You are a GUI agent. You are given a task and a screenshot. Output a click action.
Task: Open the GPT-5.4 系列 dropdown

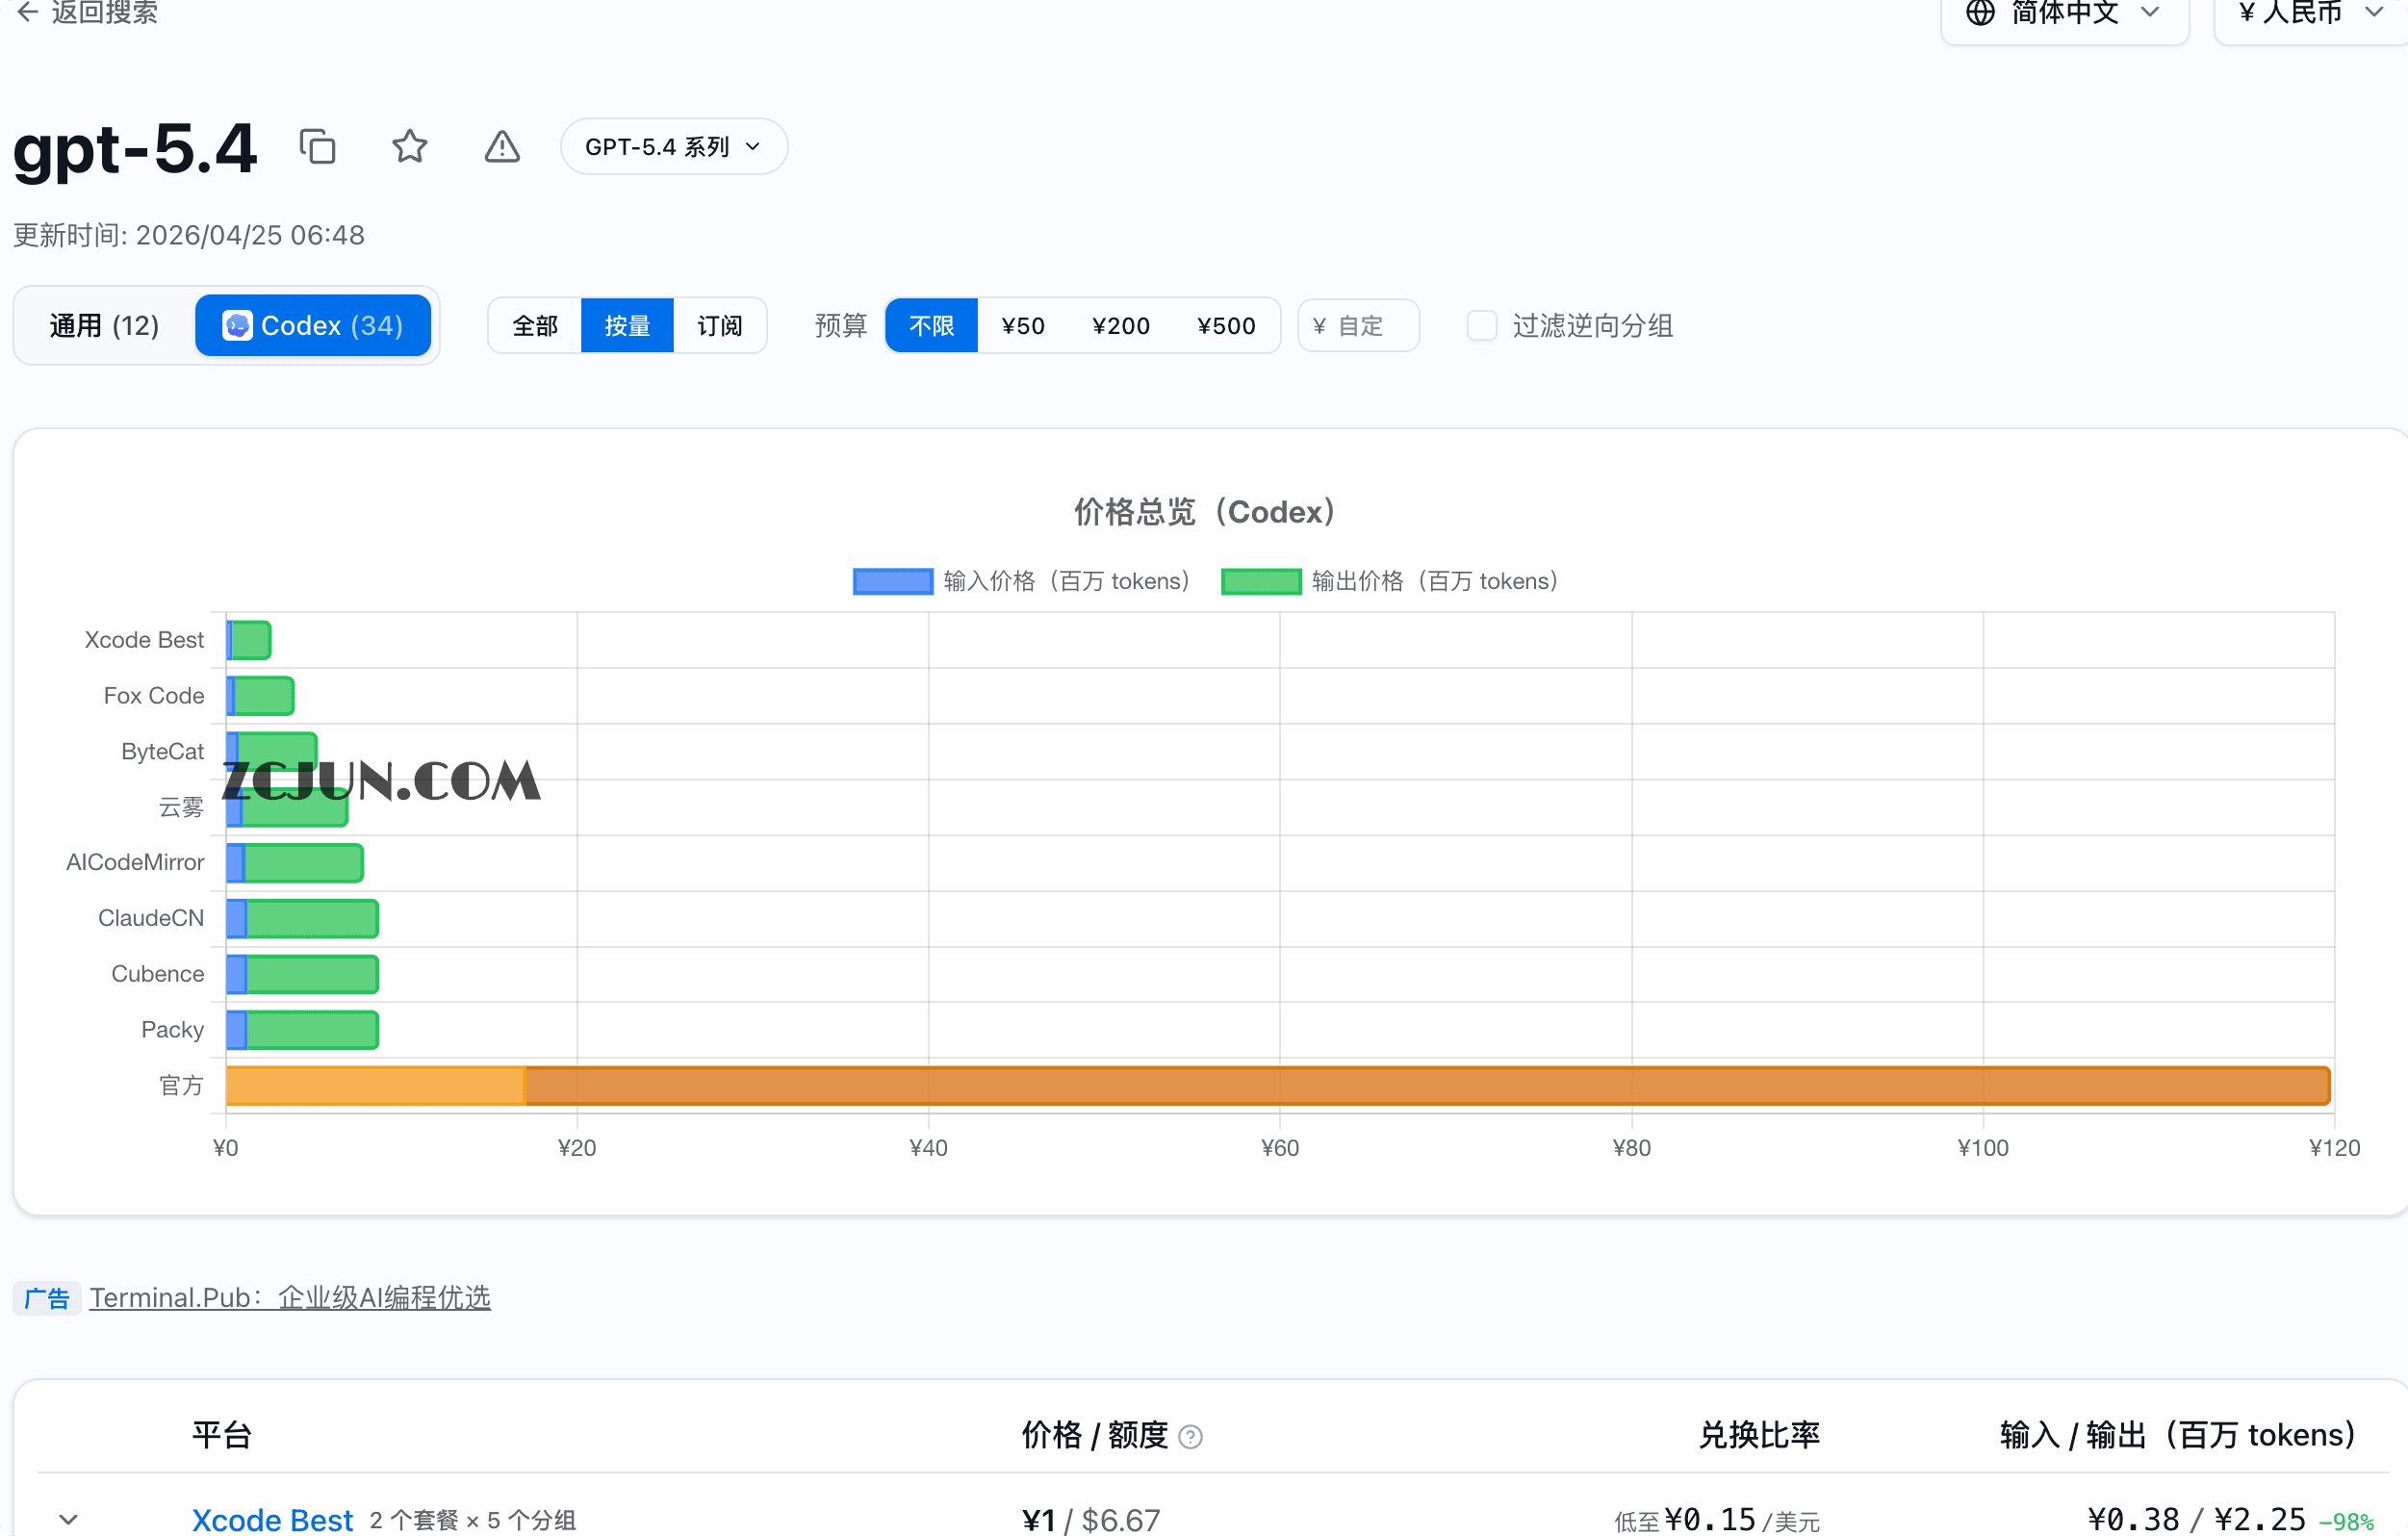[674, 147]
